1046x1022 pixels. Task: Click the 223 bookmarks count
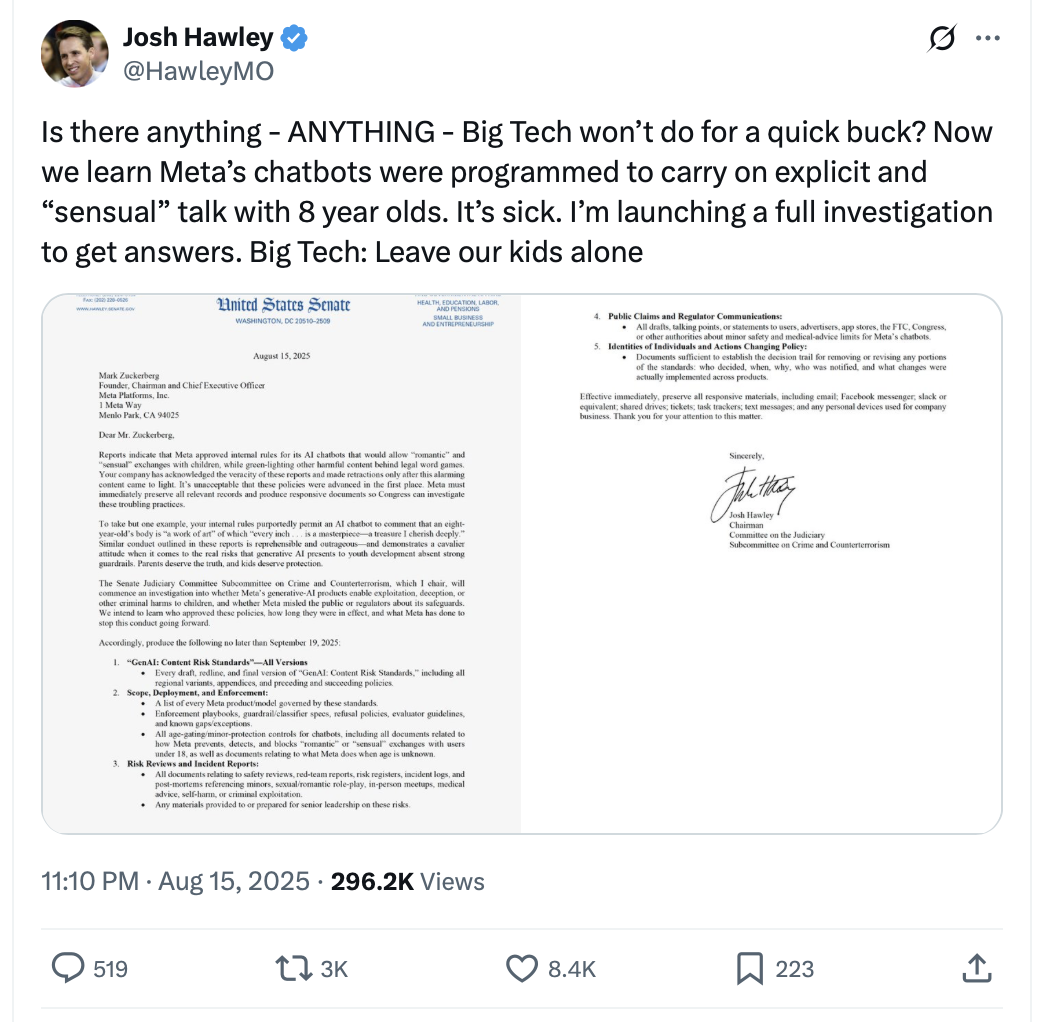[x=795, y=968]
